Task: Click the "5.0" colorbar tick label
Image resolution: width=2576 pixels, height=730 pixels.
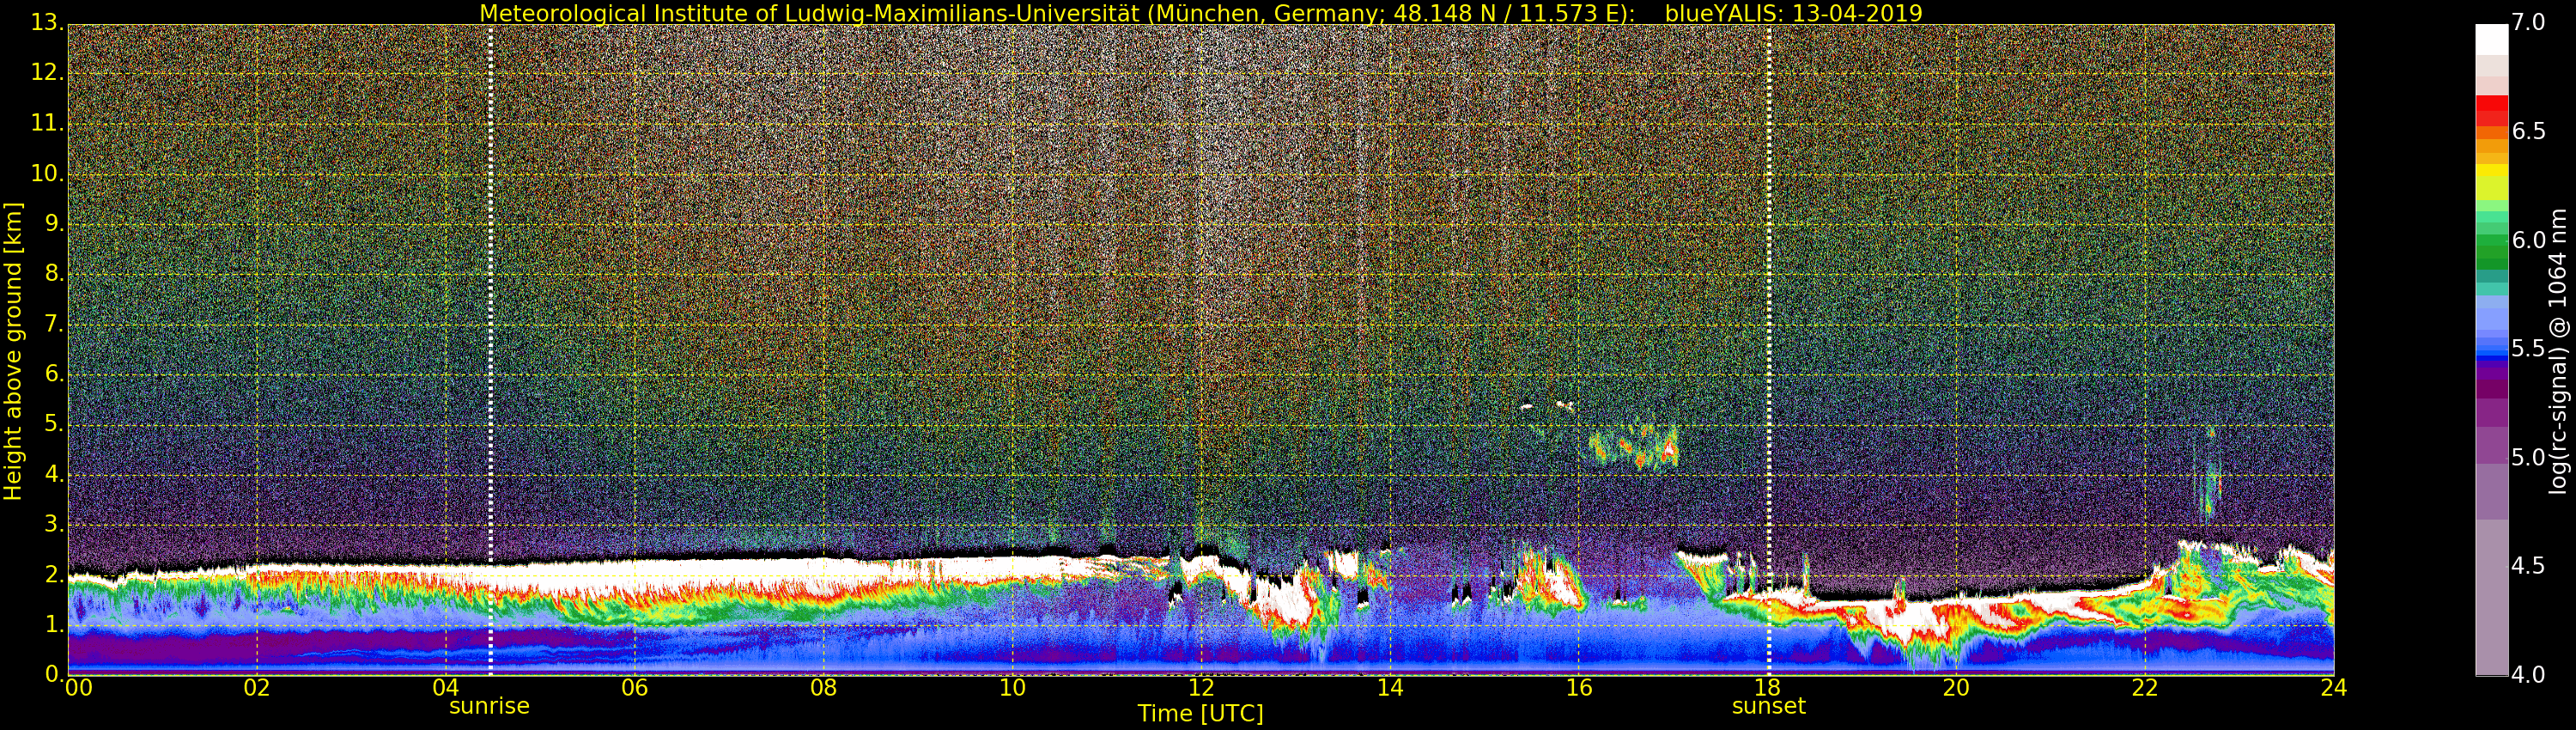Action: pyautogui.click(x=2527, y=458)
